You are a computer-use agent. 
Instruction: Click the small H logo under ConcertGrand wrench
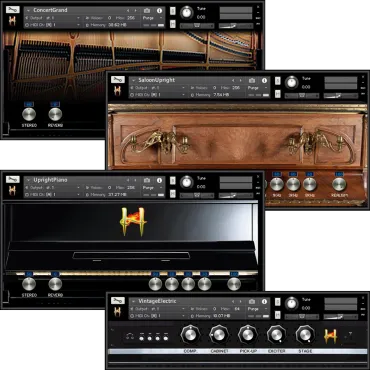(x=12, y=21)
